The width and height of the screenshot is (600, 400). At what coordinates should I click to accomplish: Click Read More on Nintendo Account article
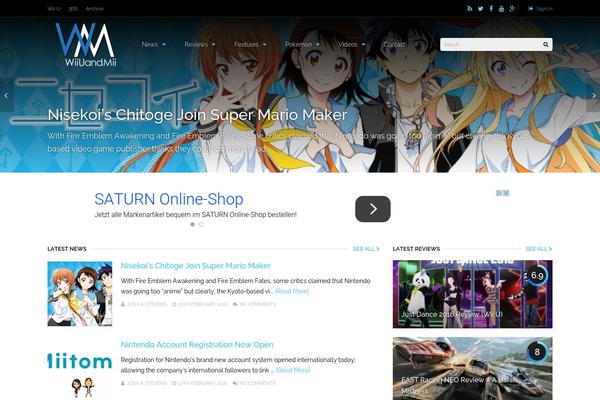[293, 370]
